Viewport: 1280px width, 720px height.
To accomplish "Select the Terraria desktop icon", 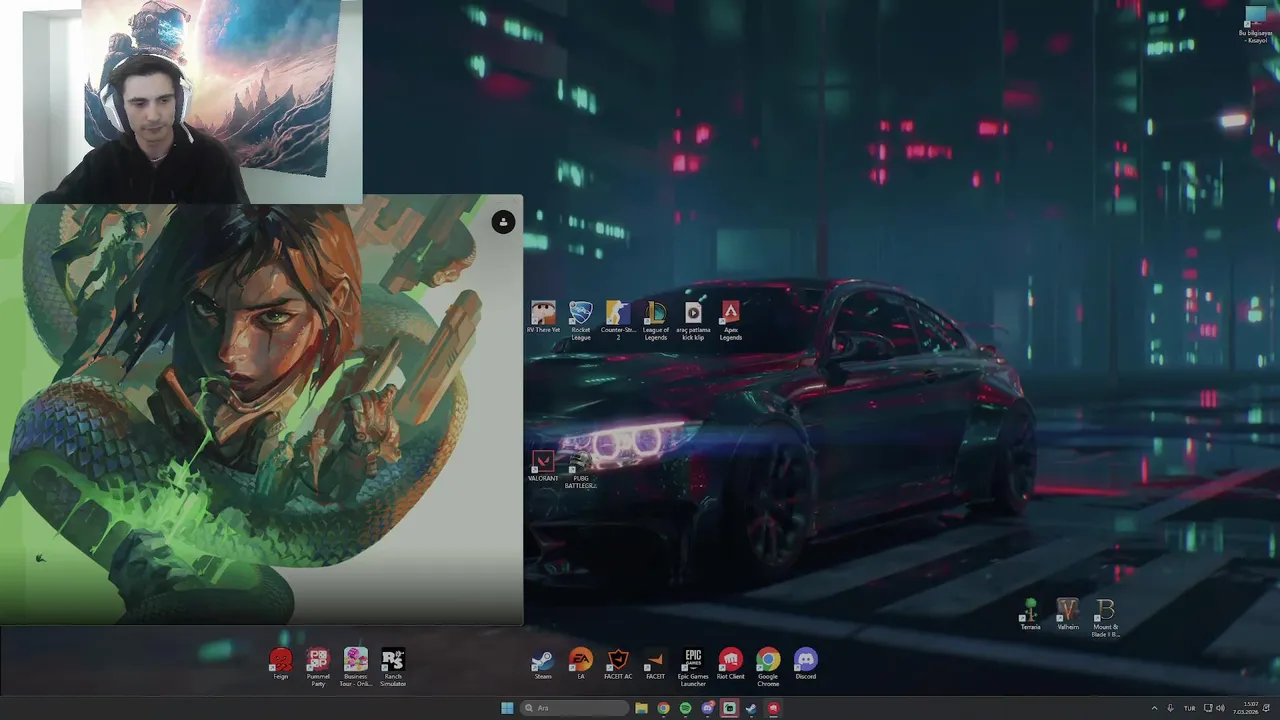I will [x=1030, y=615].
